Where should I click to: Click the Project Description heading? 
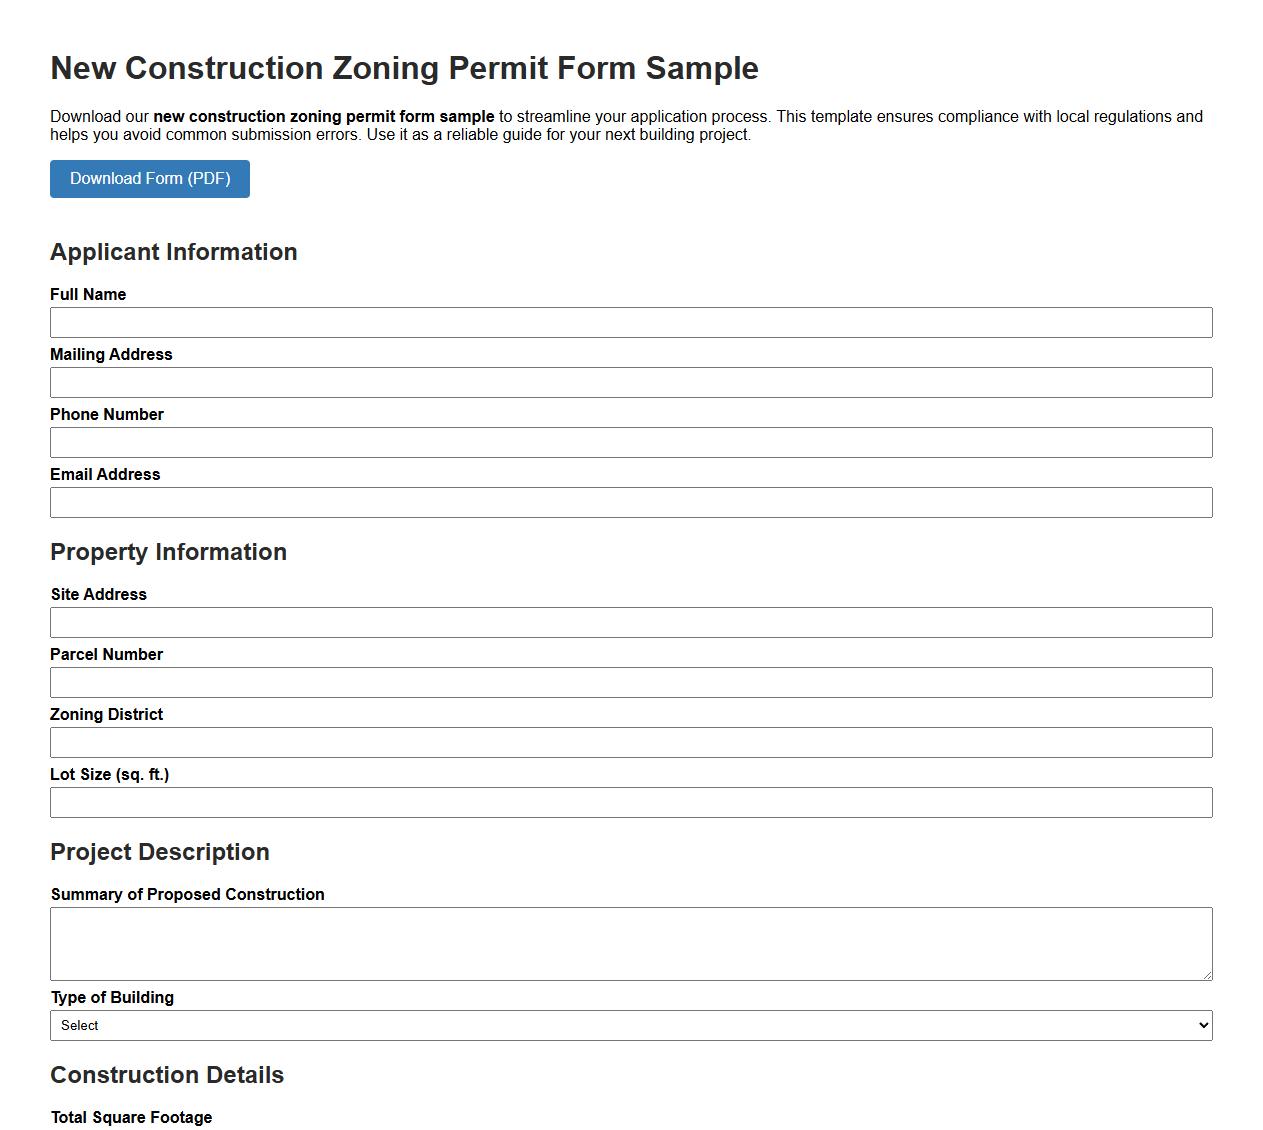[x=160, y=852]
